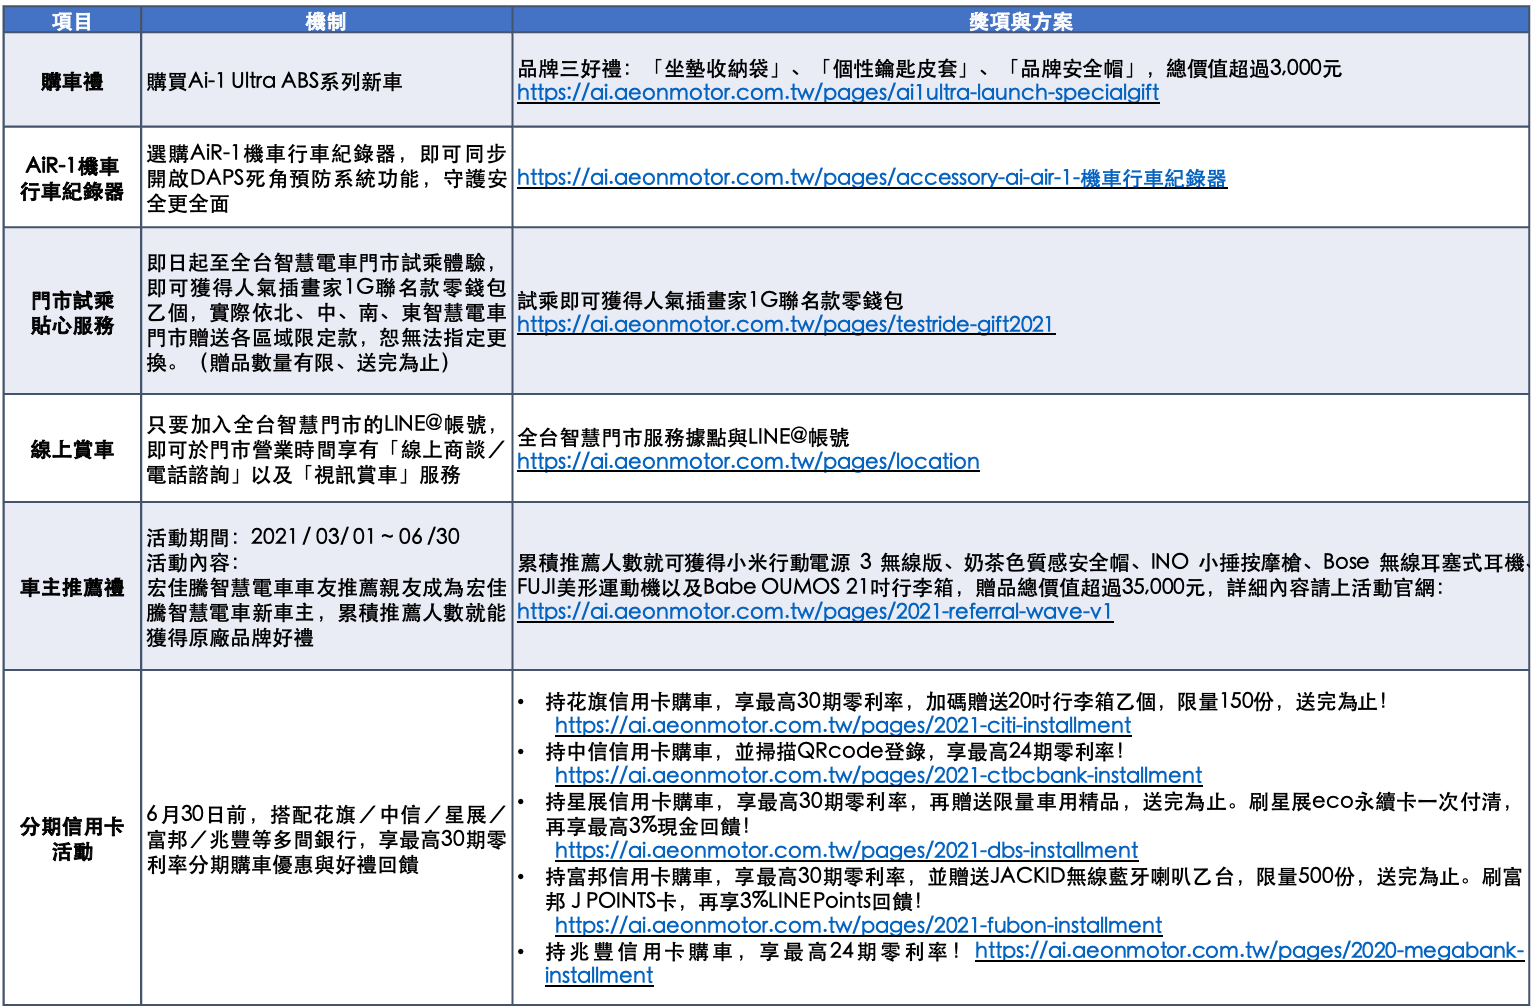This screenshot has height=1008, width=1533.
Task: Open the 2021-referral-wave-v1 link
Action: (x=815, y=612)
